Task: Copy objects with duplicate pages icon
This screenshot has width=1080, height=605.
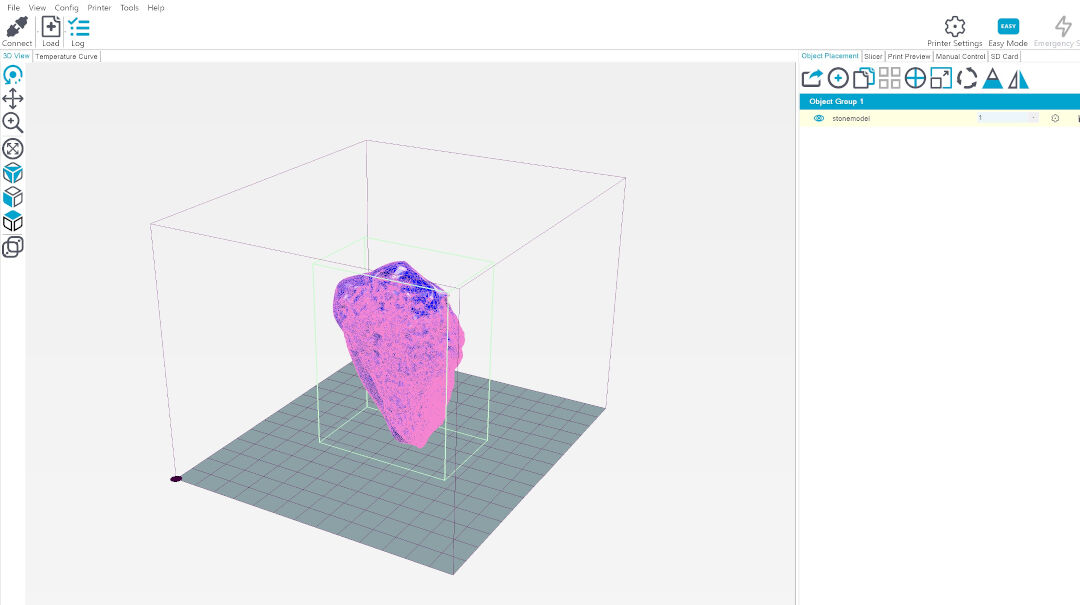Action: 864,79
